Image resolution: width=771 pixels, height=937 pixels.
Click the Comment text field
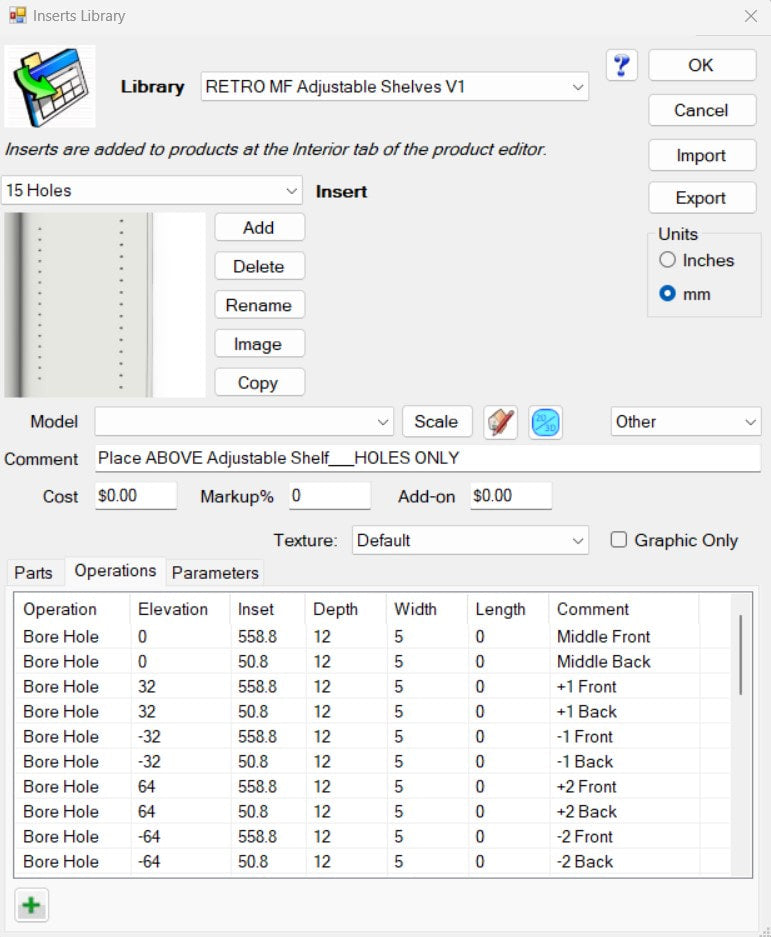click(427, 459)
